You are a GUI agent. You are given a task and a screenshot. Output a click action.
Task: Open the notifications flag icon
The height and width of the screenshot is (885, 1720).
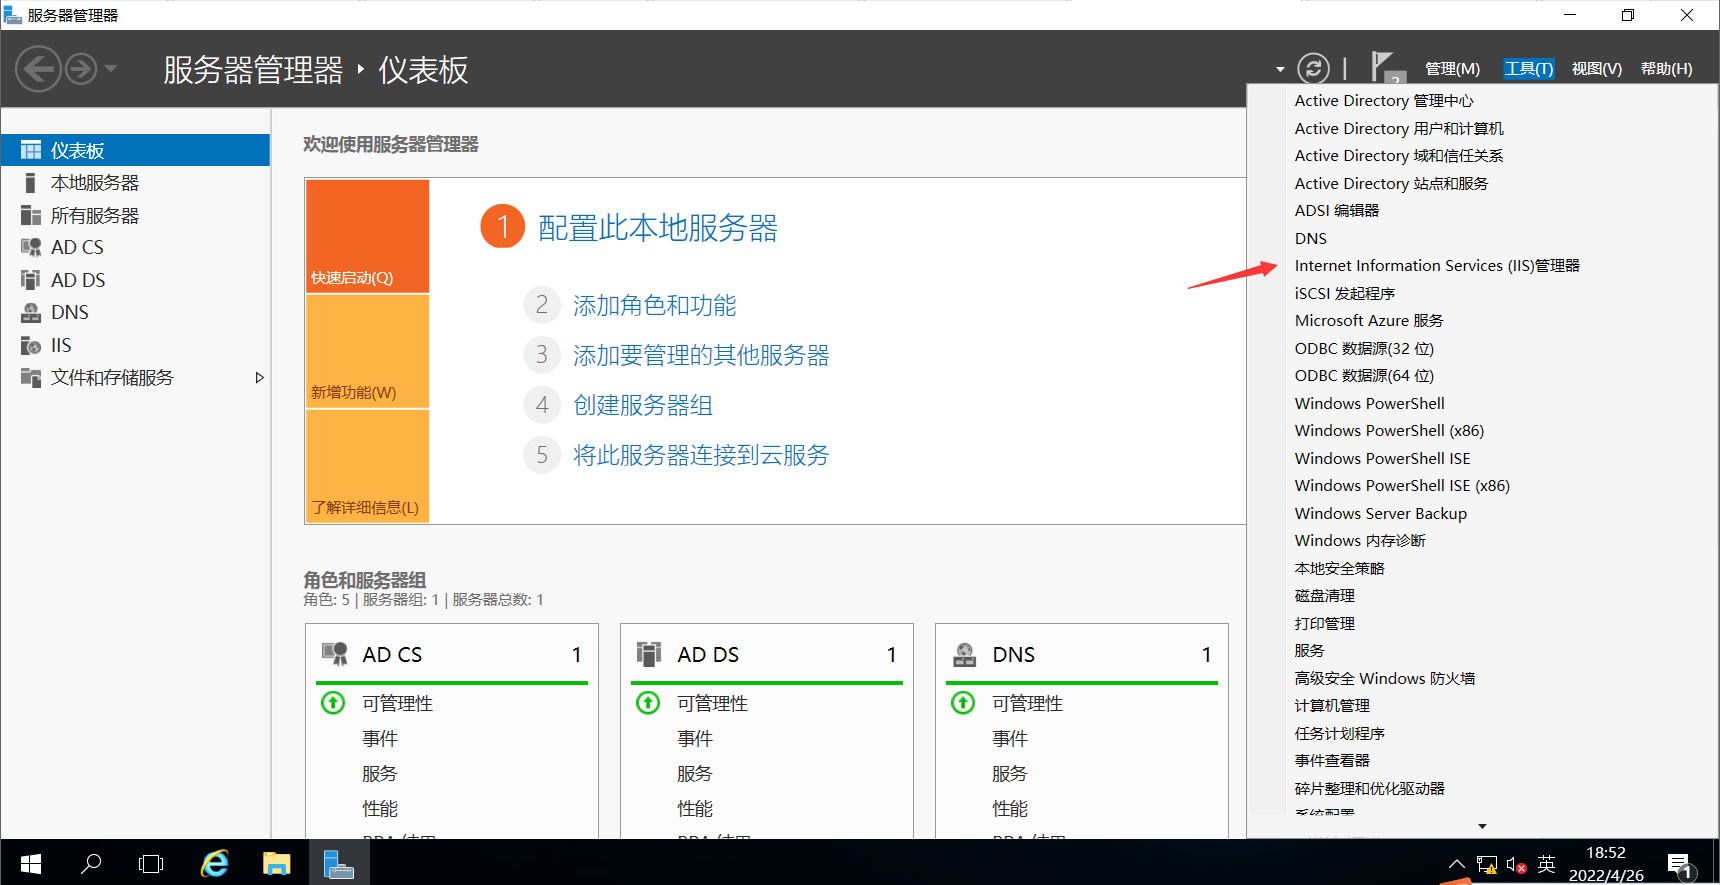(x=1382, y=67)
